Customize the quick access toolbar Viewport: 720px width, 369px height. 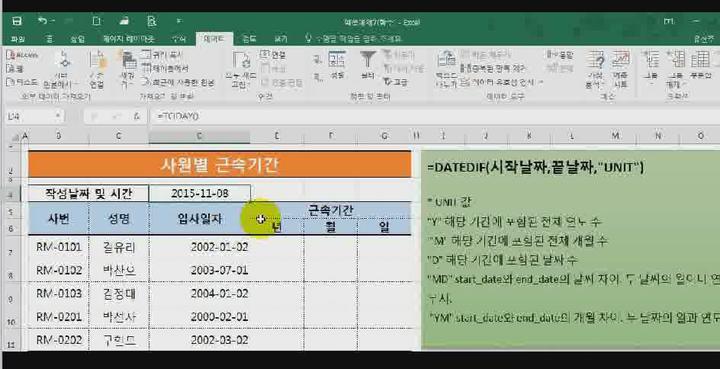pos(179,21)
